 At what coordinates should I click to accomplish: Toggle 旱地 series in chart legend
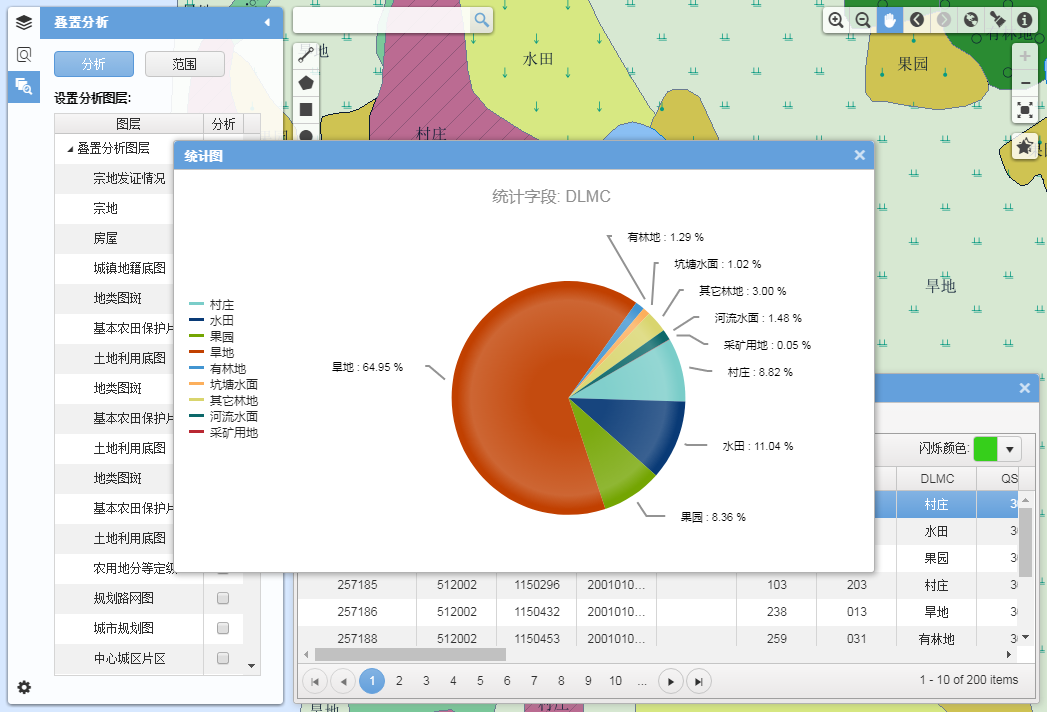(212, 353)
